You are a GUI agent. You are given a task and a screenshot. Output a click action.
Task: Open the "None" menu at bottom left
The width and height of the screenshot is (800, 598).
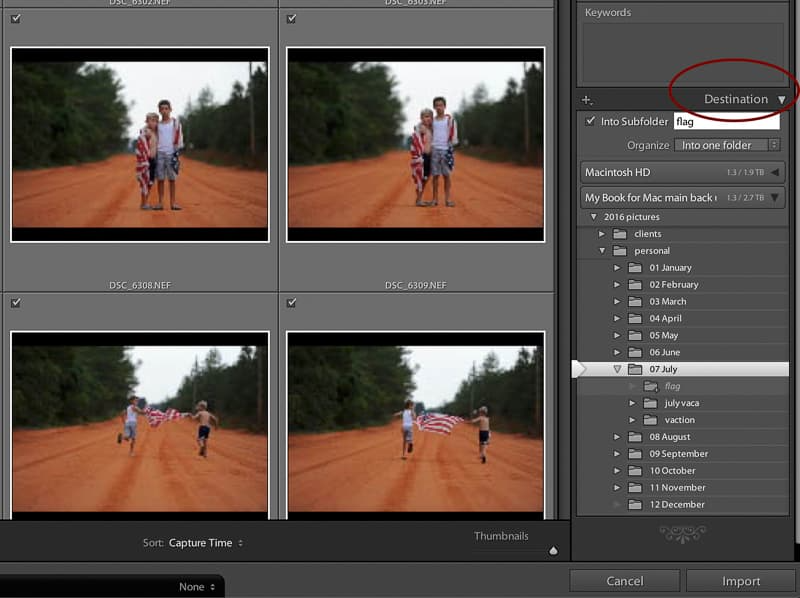(194, 587)
